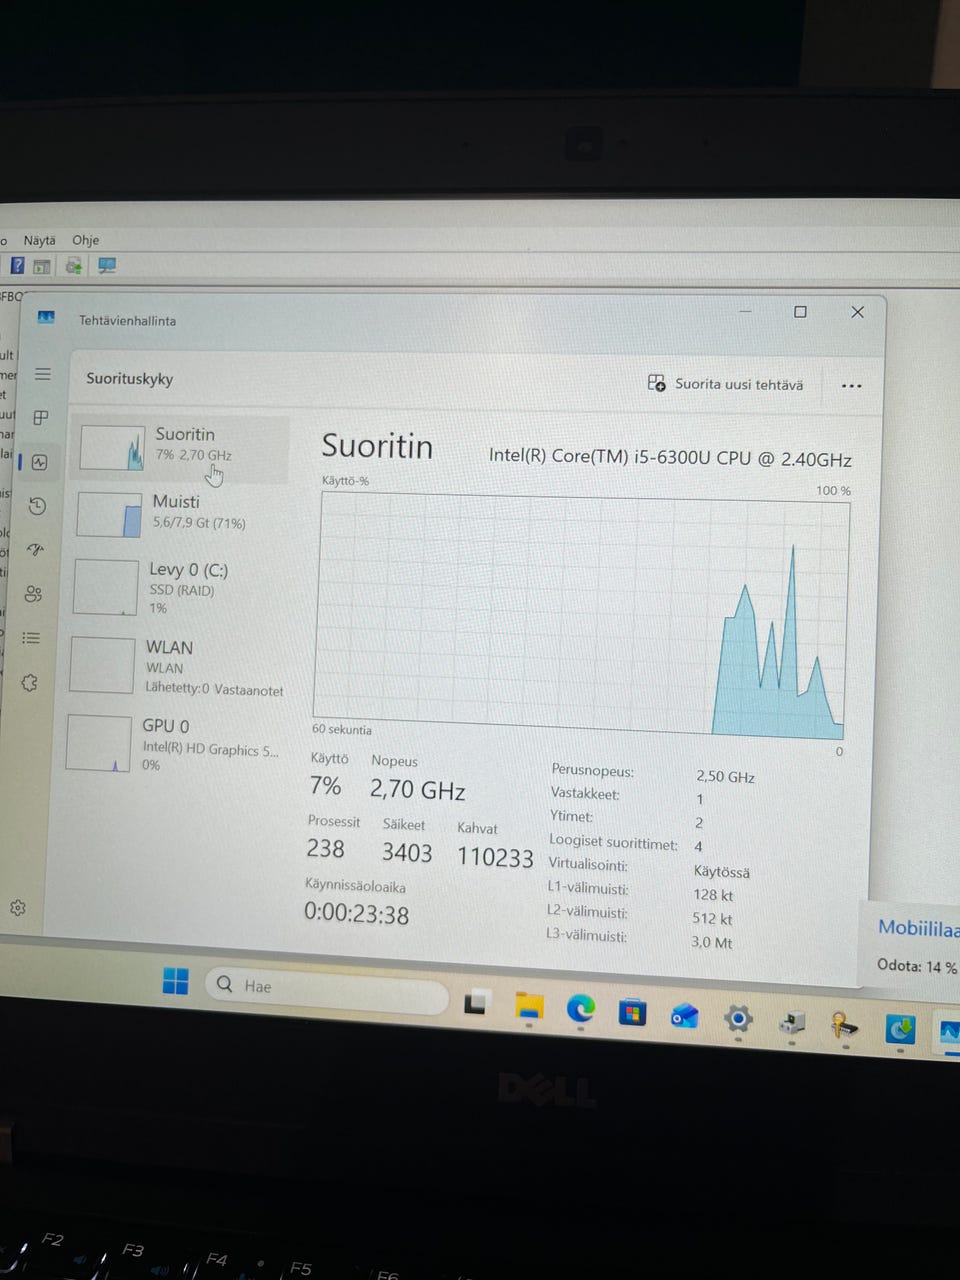
Task: Select the WLAN network item
Action: coord(177,666)
